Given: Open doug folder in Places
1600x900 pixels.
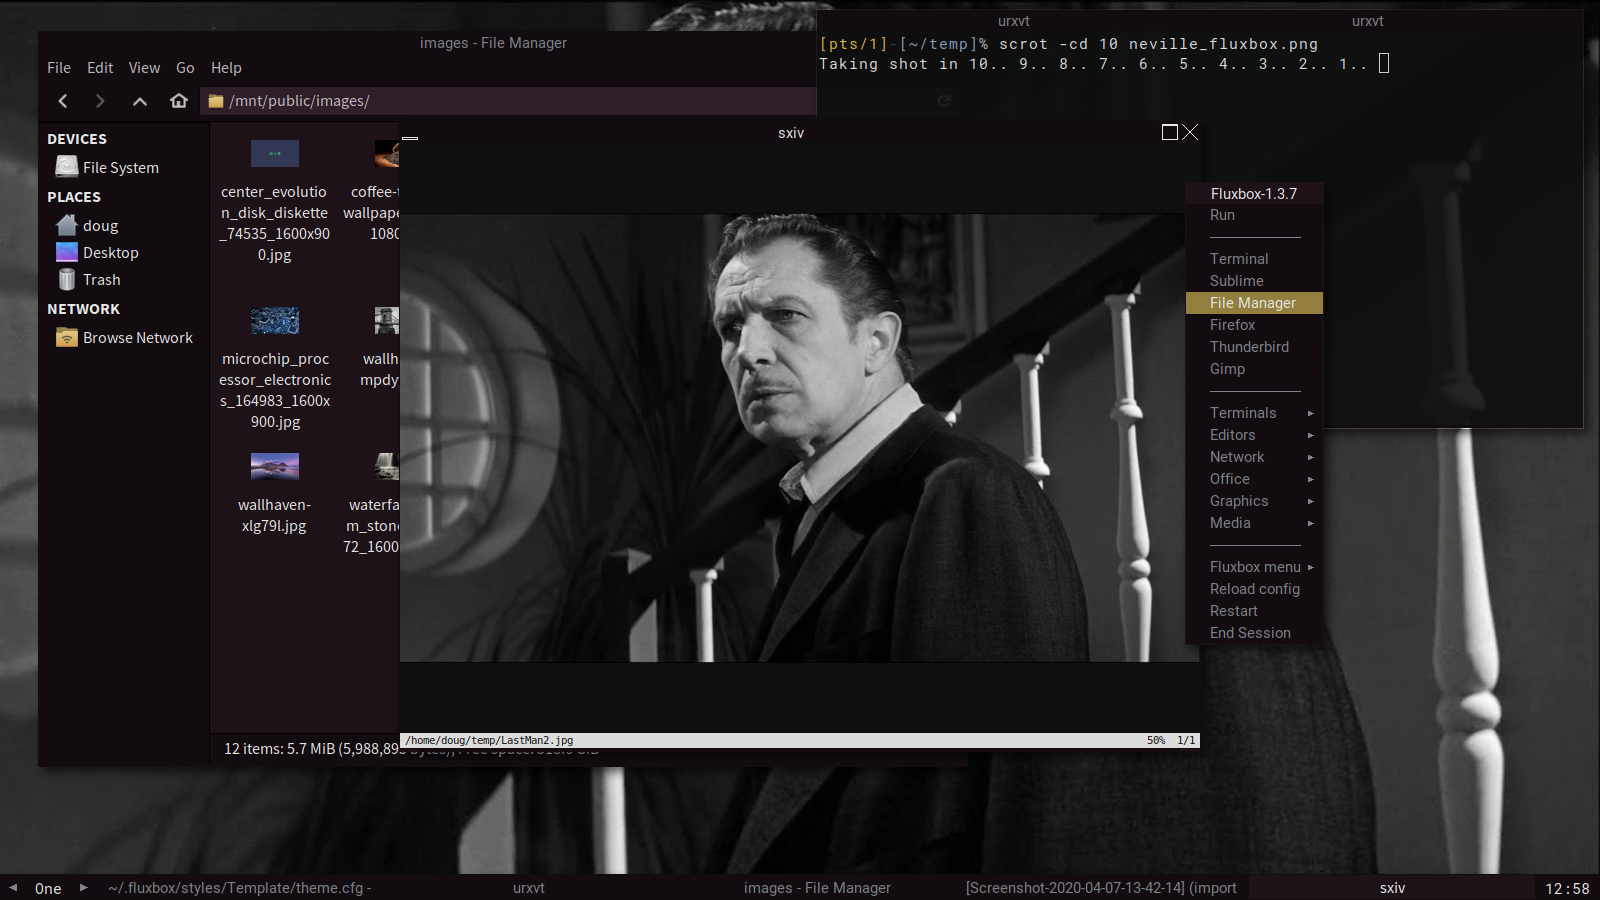Looking at the screenshot, I should point(101,226).
